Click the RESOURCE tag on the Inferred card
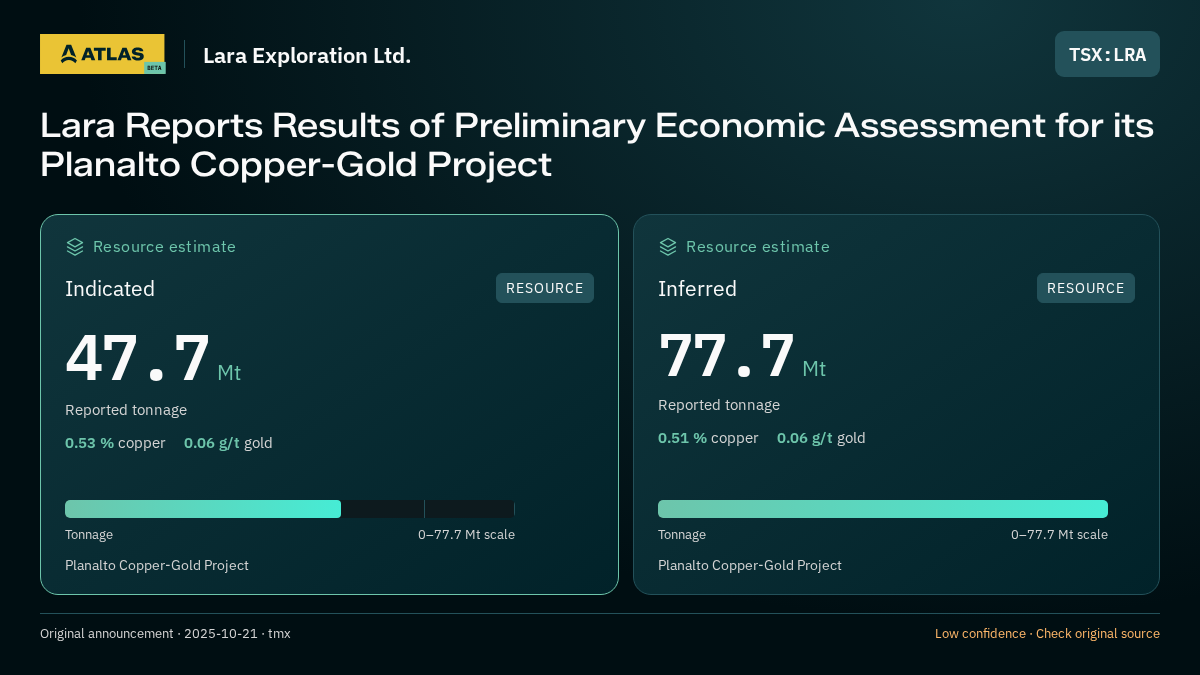 (1086, 288)
